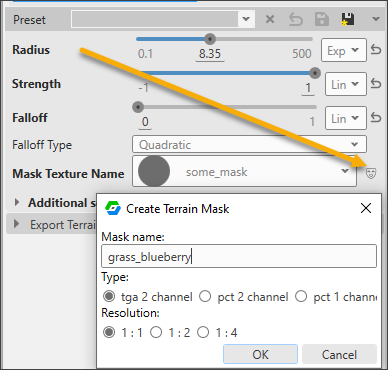Confirm mask creation with OK

click(260, 354)
